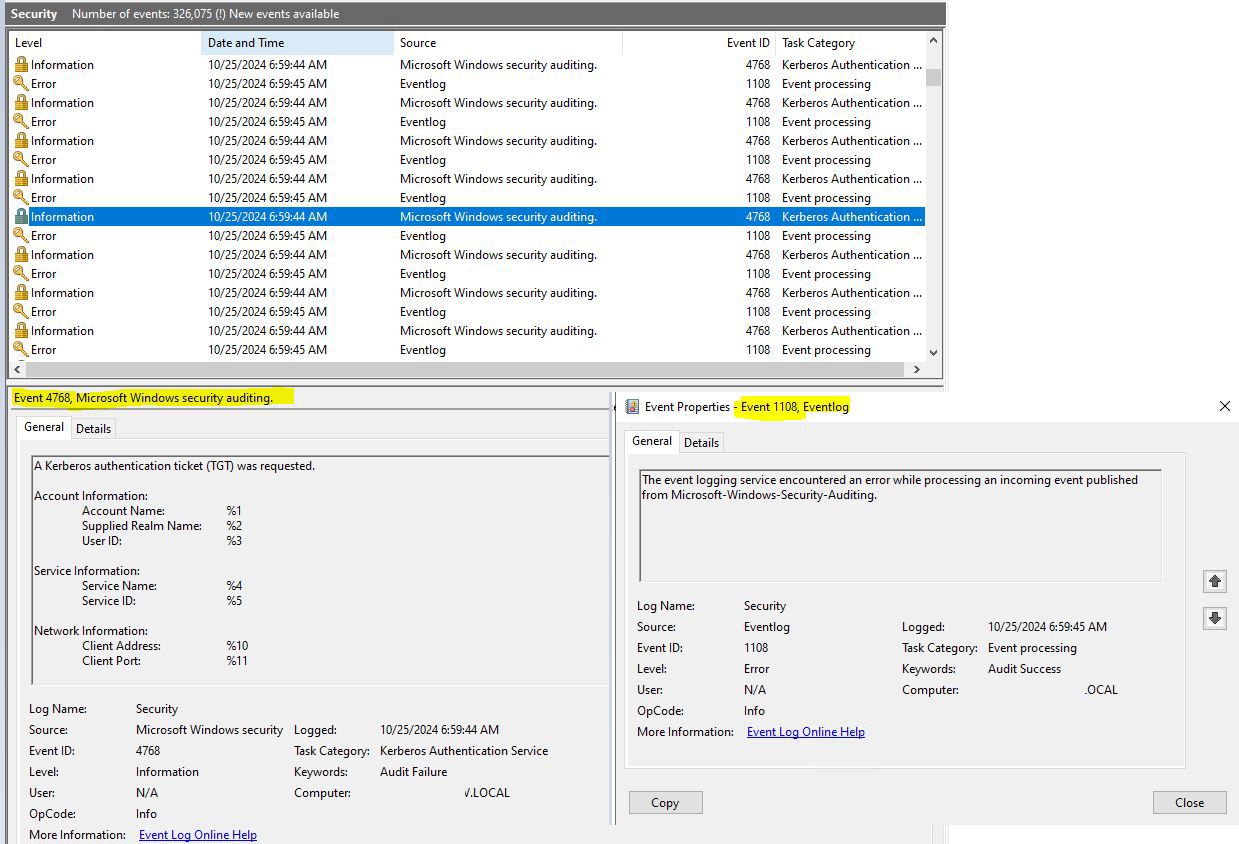Click the 'Client Address:' label

pyautogui.click(x=121, y=646)
